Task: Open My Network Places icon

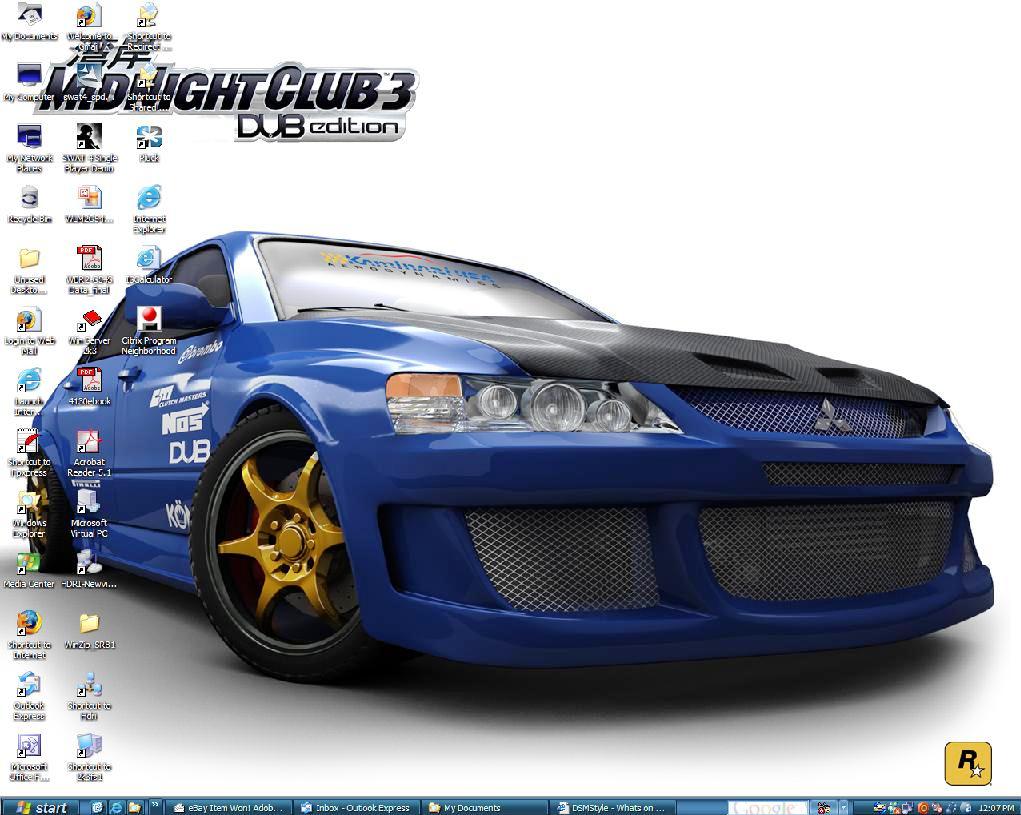Action: click(30, 138)
